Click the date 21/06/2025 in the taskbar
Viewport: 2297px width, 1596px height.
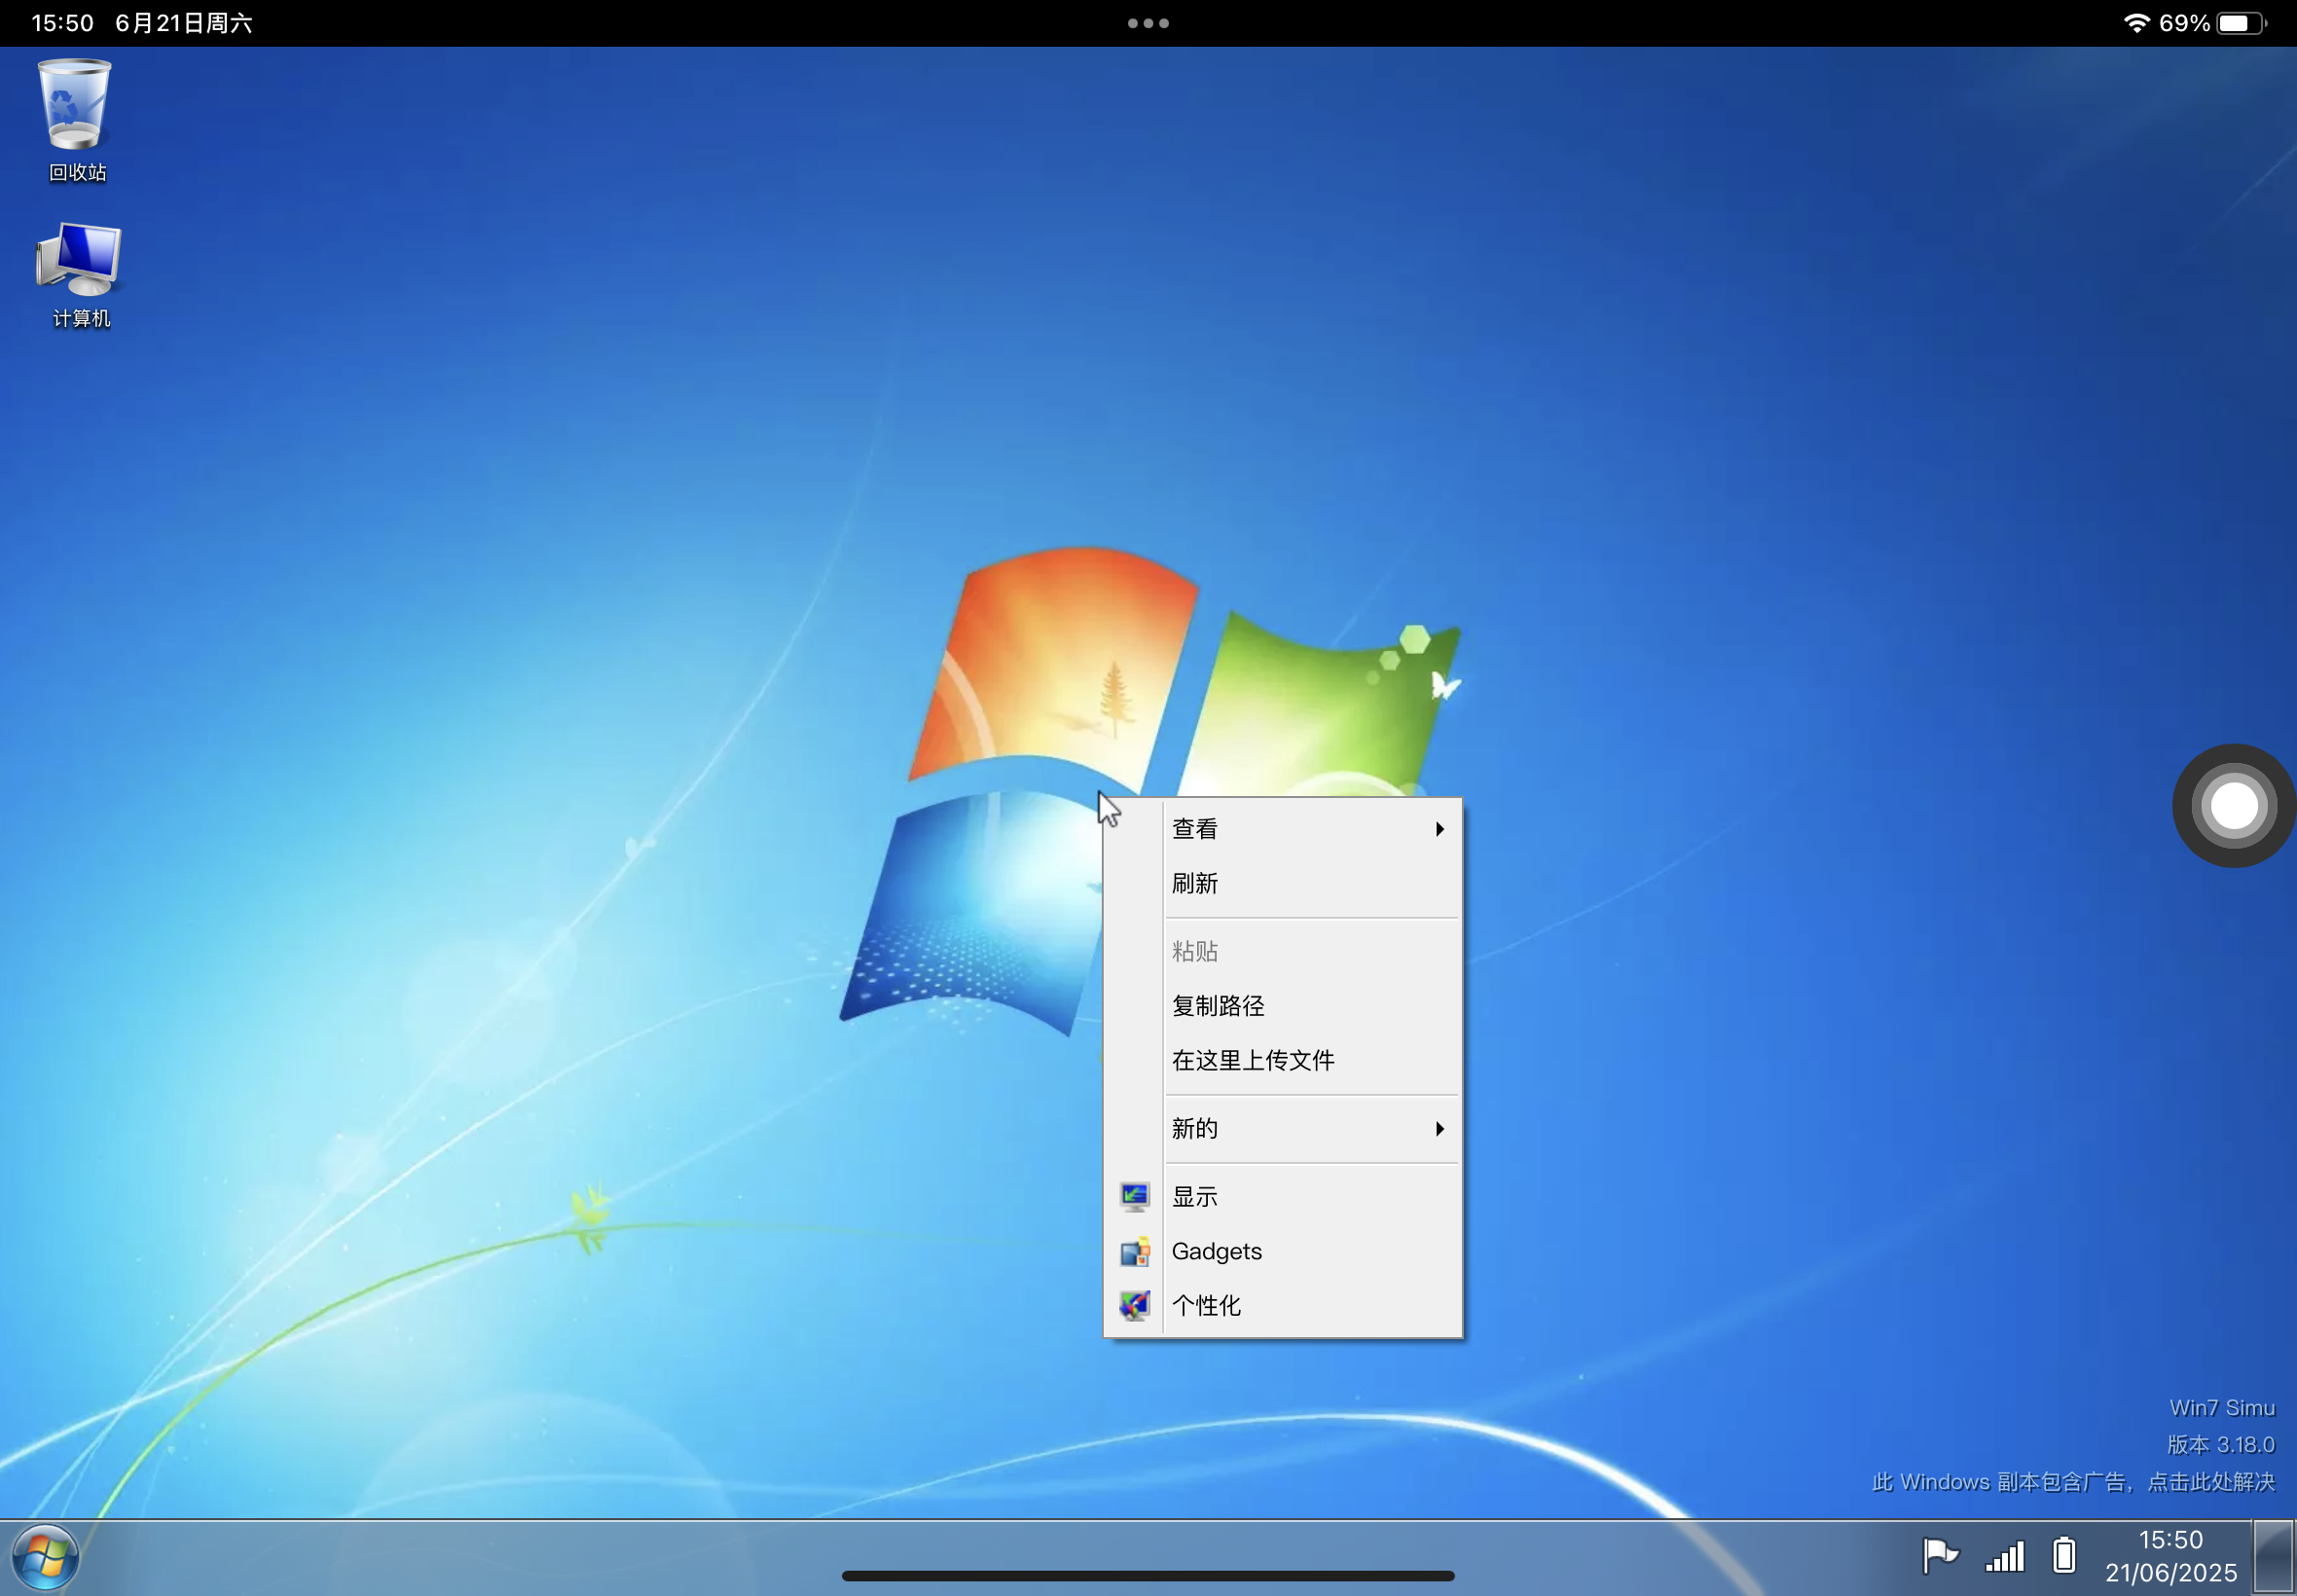click(2170, 1572)
